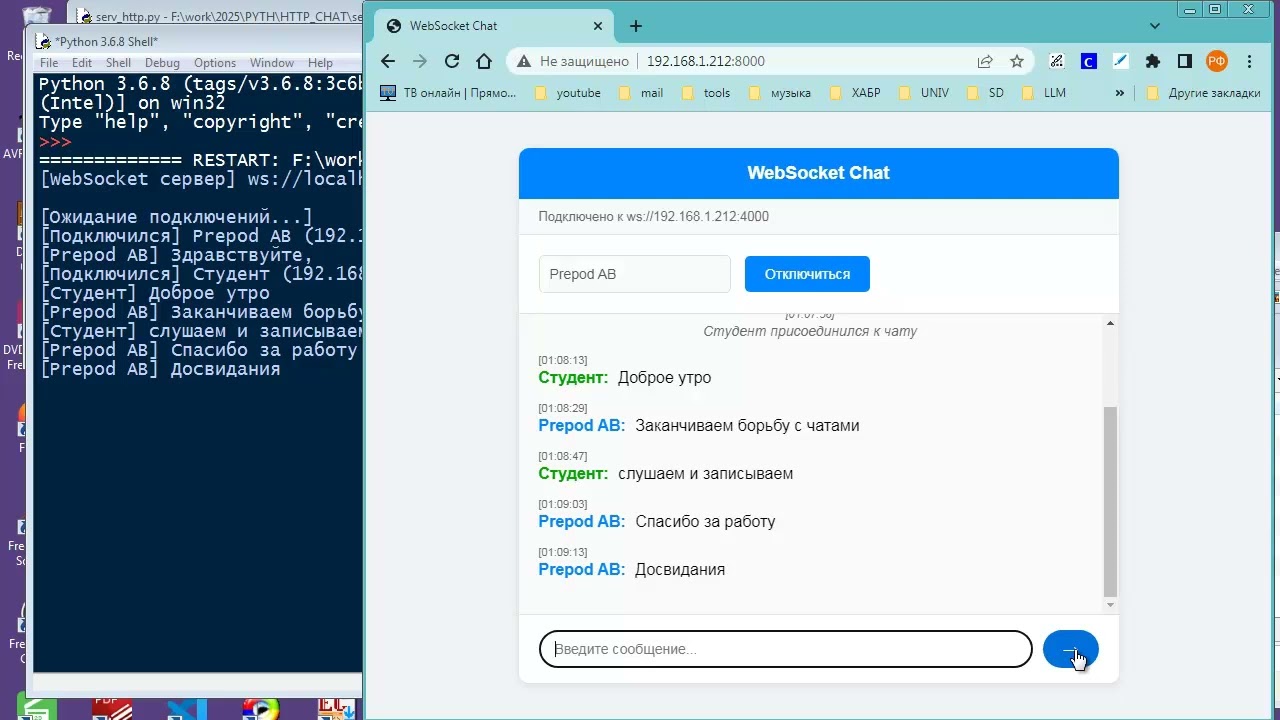The height and width of the screenshot is (720, 1280).
Task: Open the ХАБР bookmarks folder
Action: [855, 93]
